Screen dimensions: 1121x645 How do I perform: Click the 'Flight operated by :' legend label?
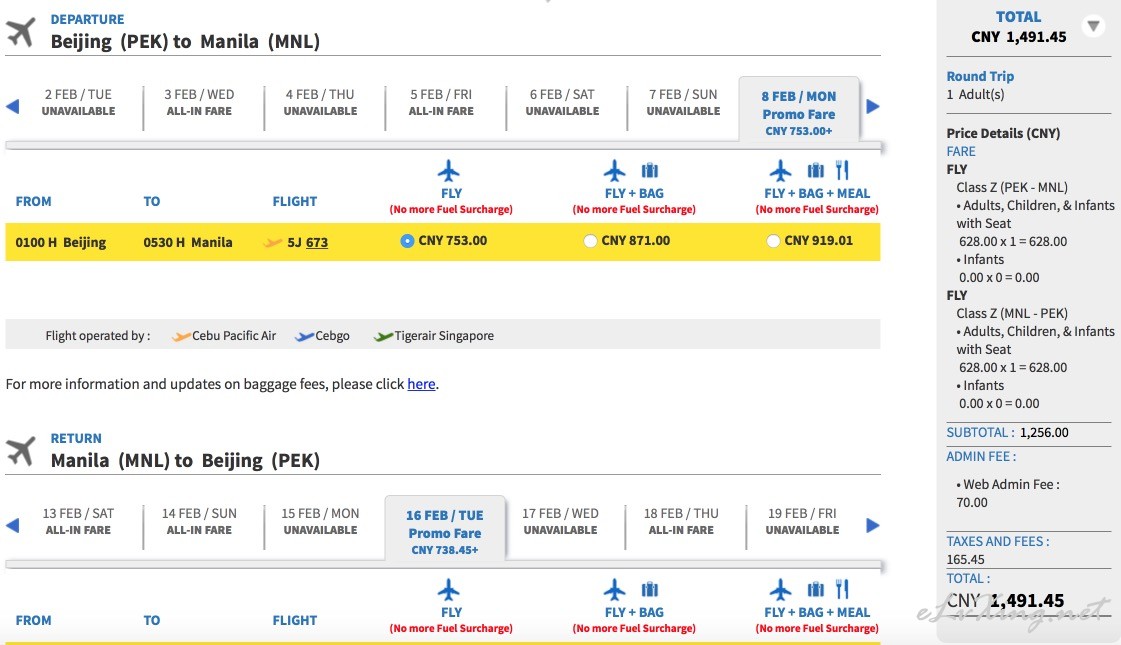pyautogui.click(x=98, y=336)
